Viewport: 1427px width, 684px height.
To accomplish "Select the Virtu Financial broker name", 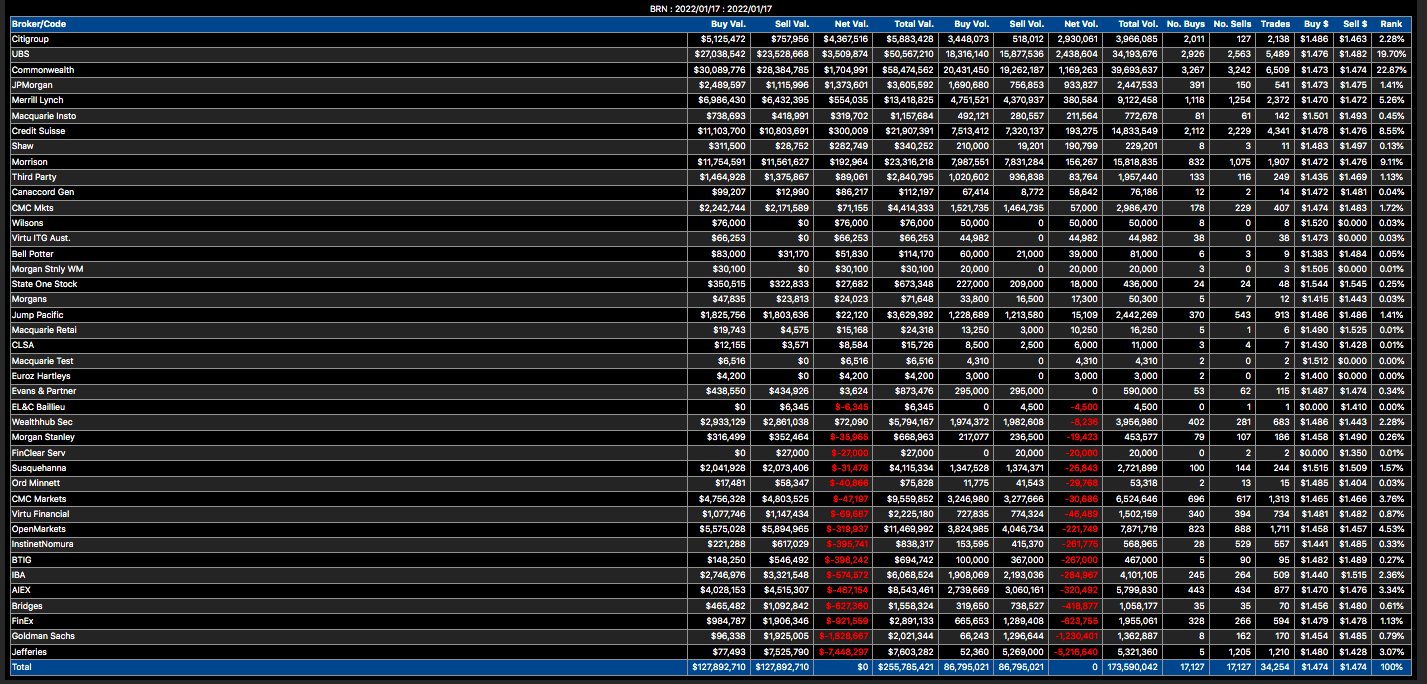I will click(x=40, y=514).
